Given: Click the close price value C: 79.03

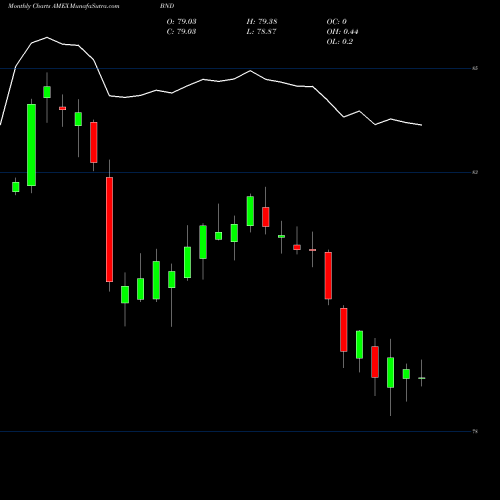Looking at the screenshot, I should pyautogui.click(x=181, y=32).
